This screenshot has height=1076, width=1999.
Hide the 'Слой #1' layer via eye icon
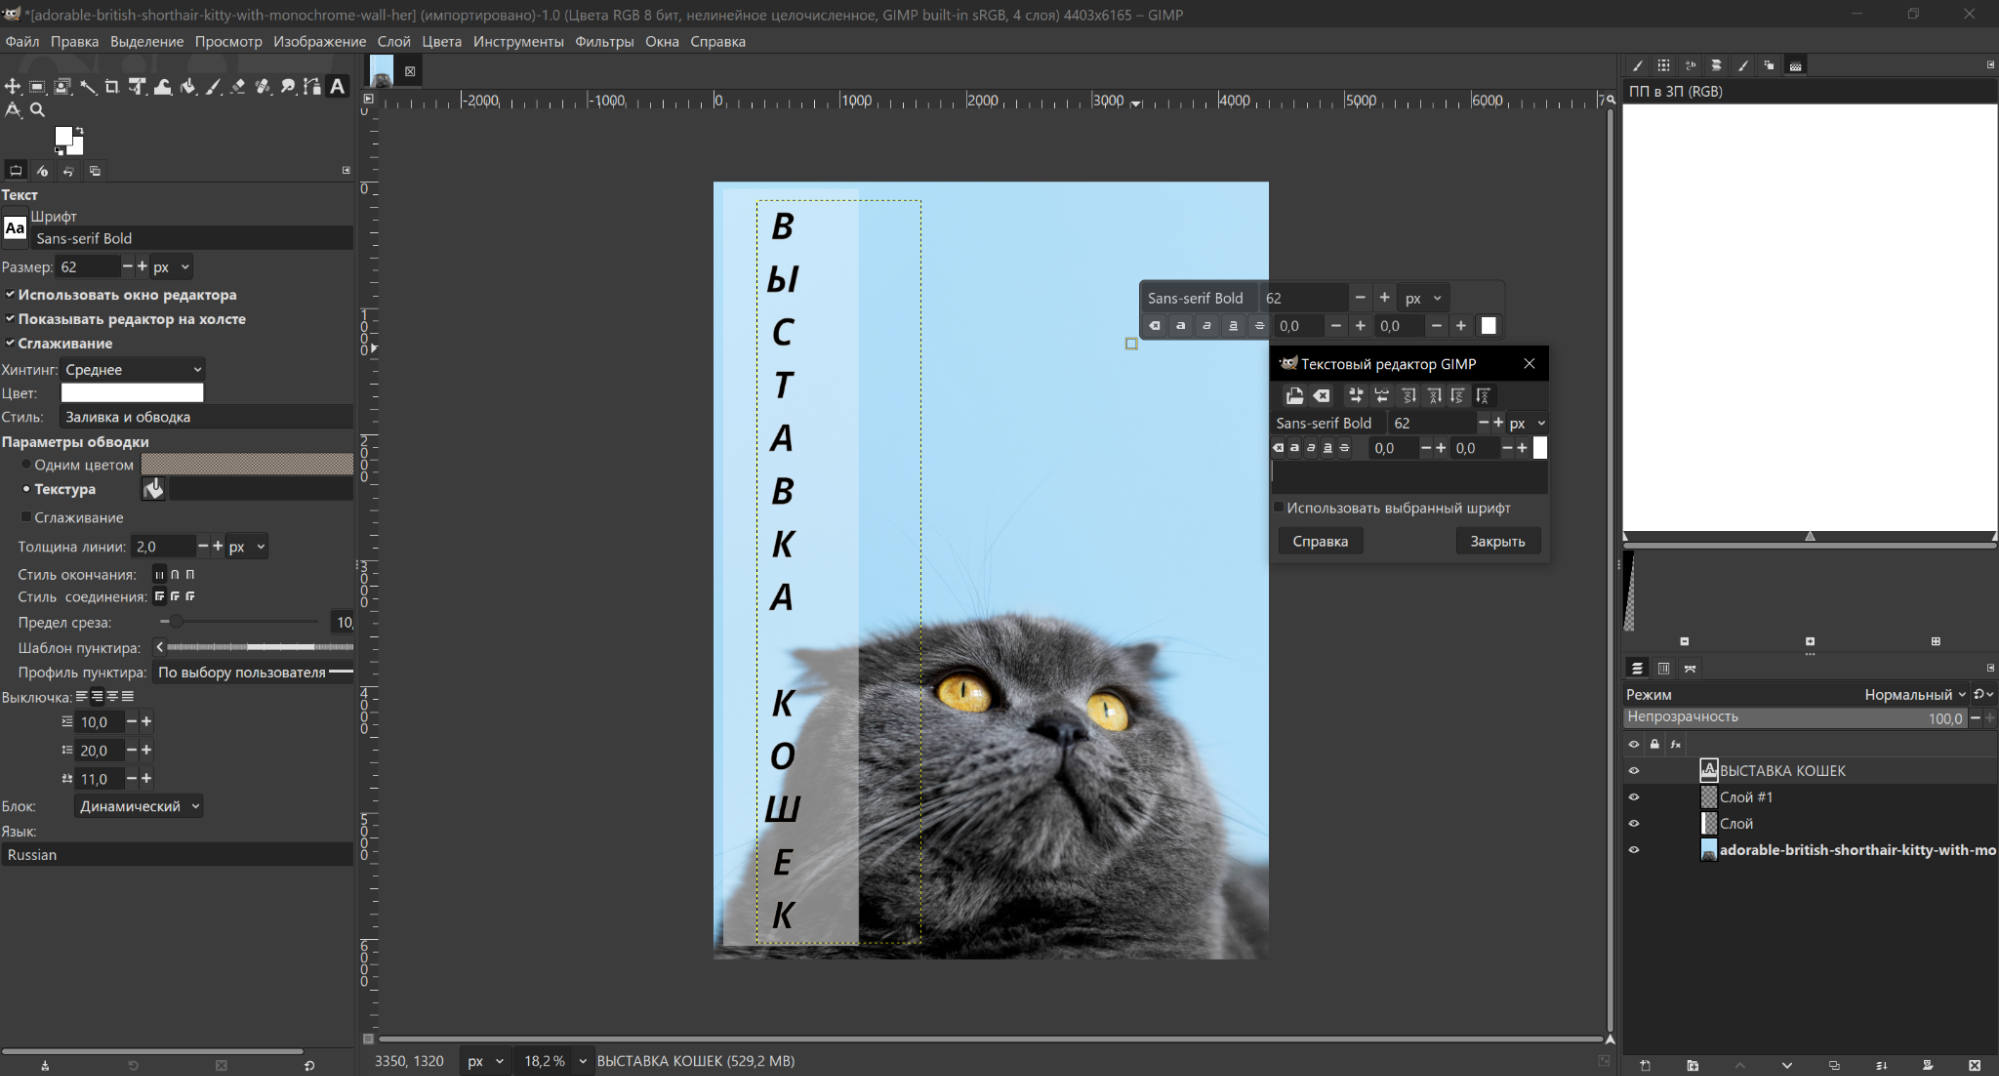tap(1634, 797)
